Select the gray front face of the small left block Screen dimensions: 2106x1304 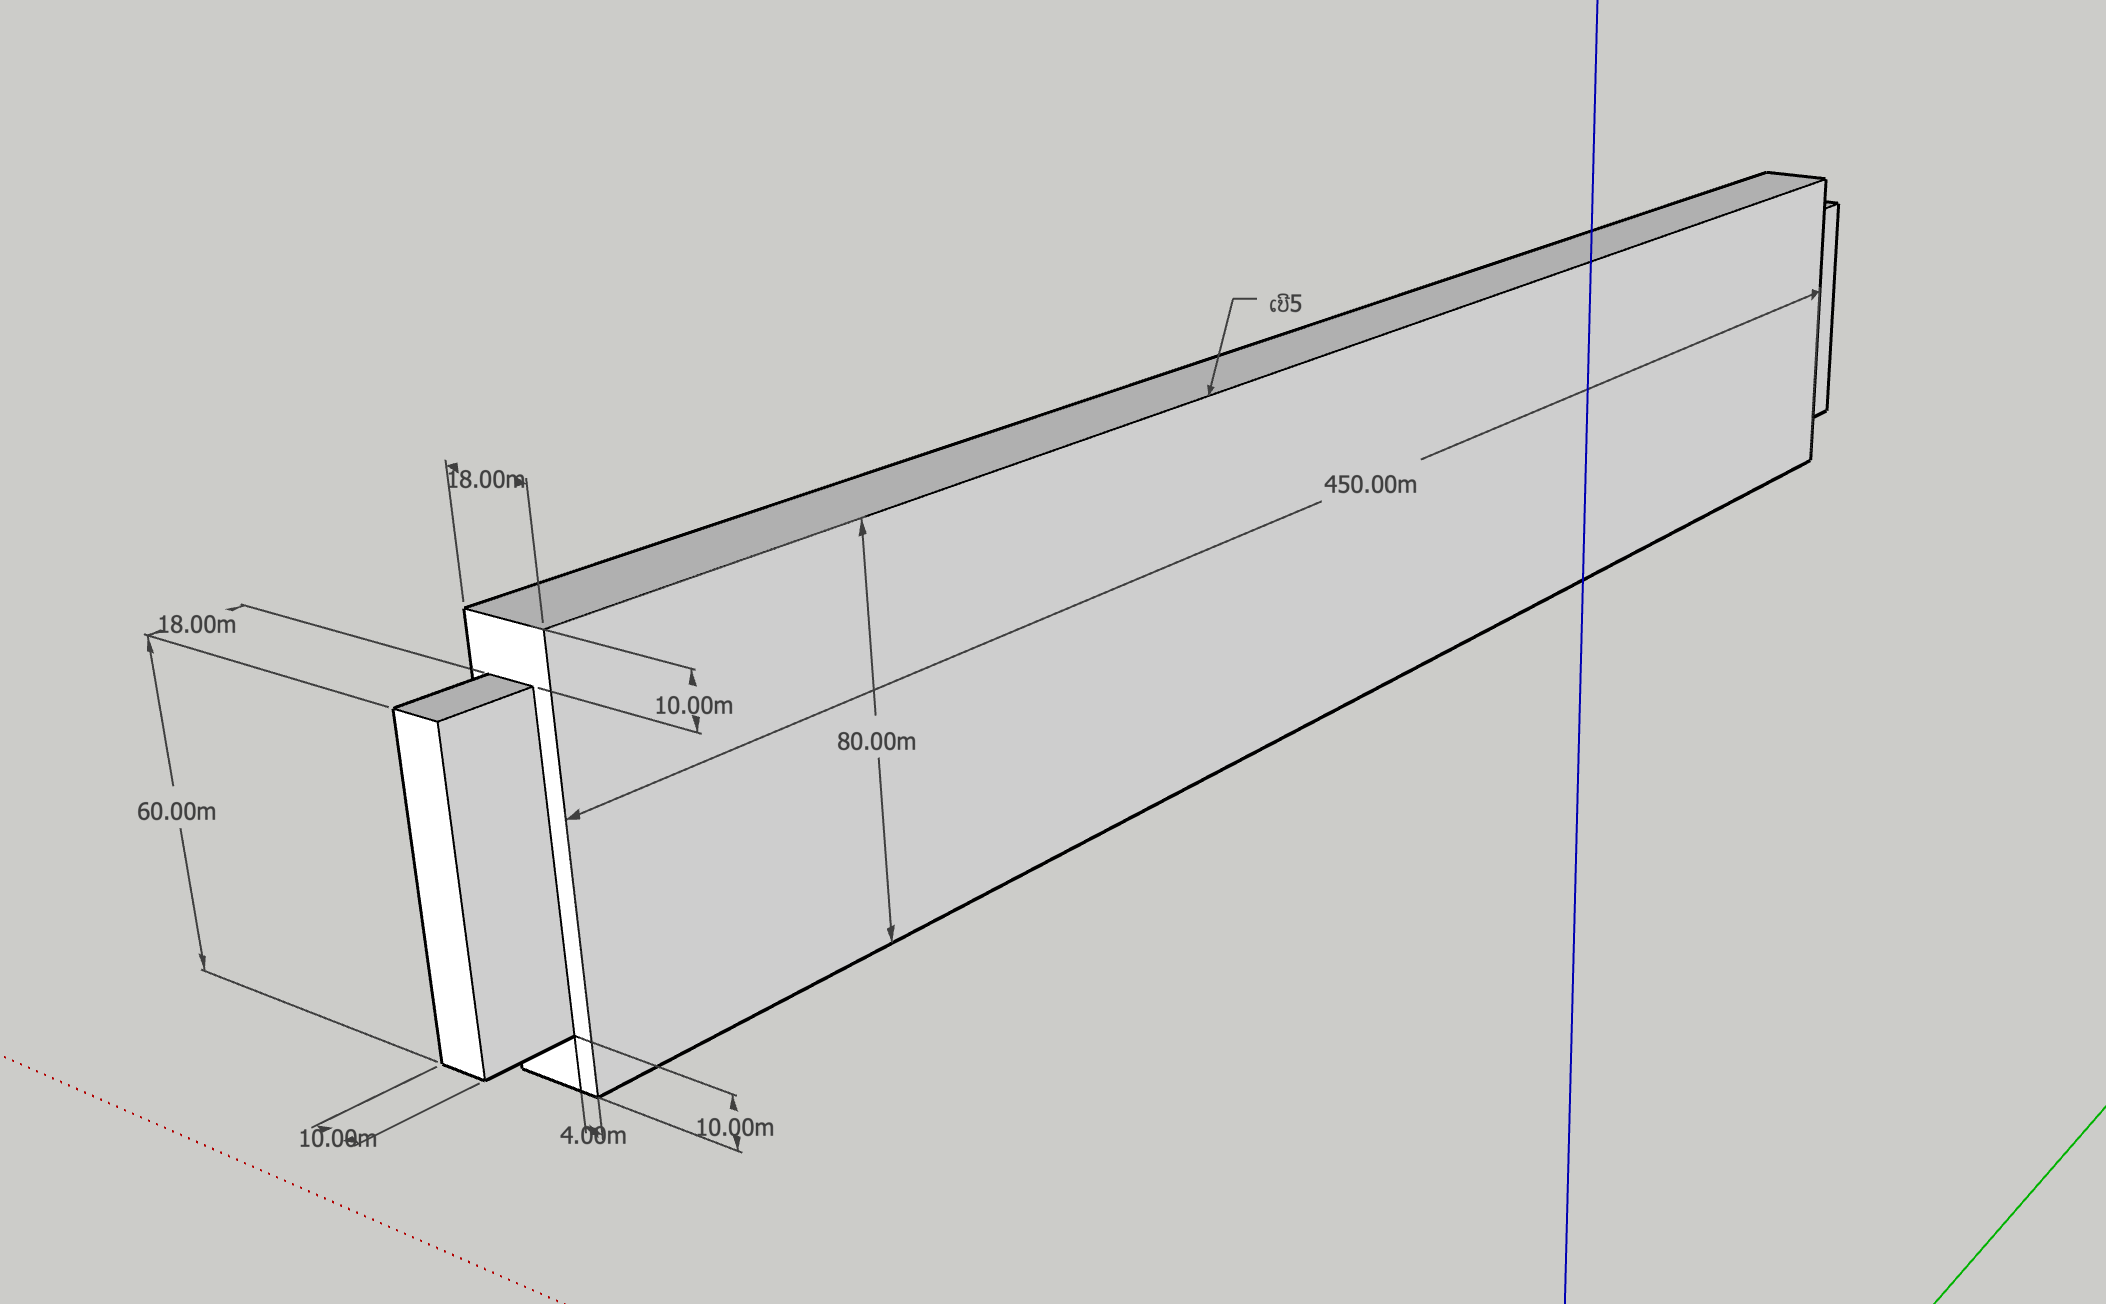[505, 880]
